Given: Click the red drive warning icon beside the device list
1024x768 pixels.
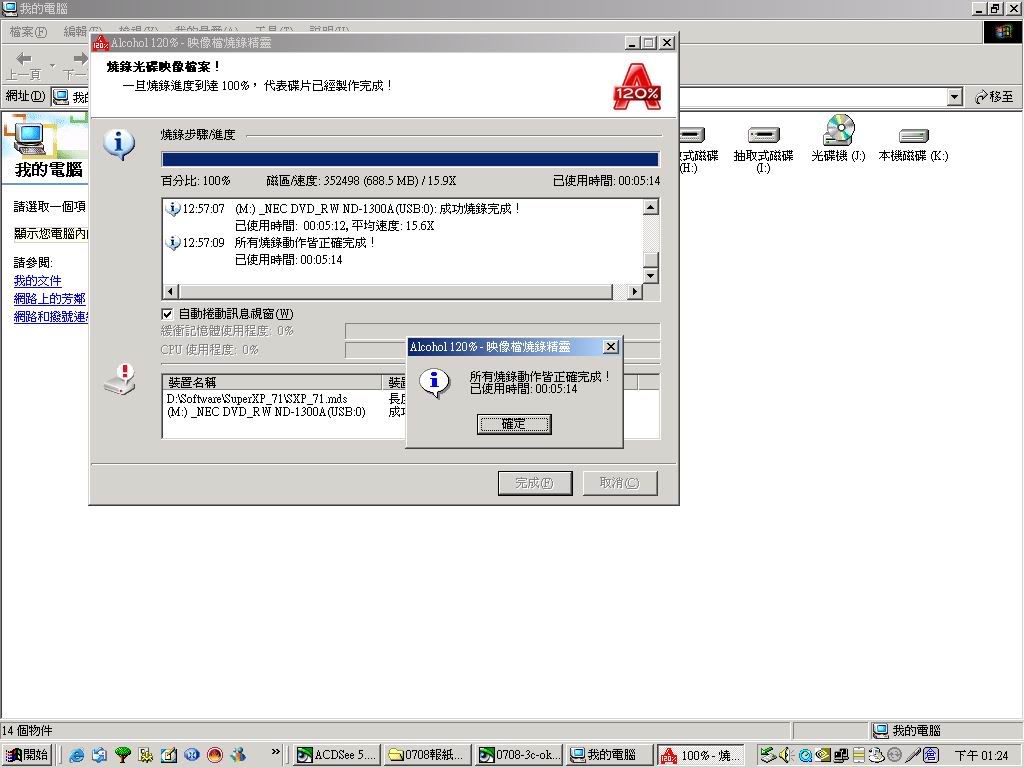Looking at the screenshot, I should click(x=120, y=379).
